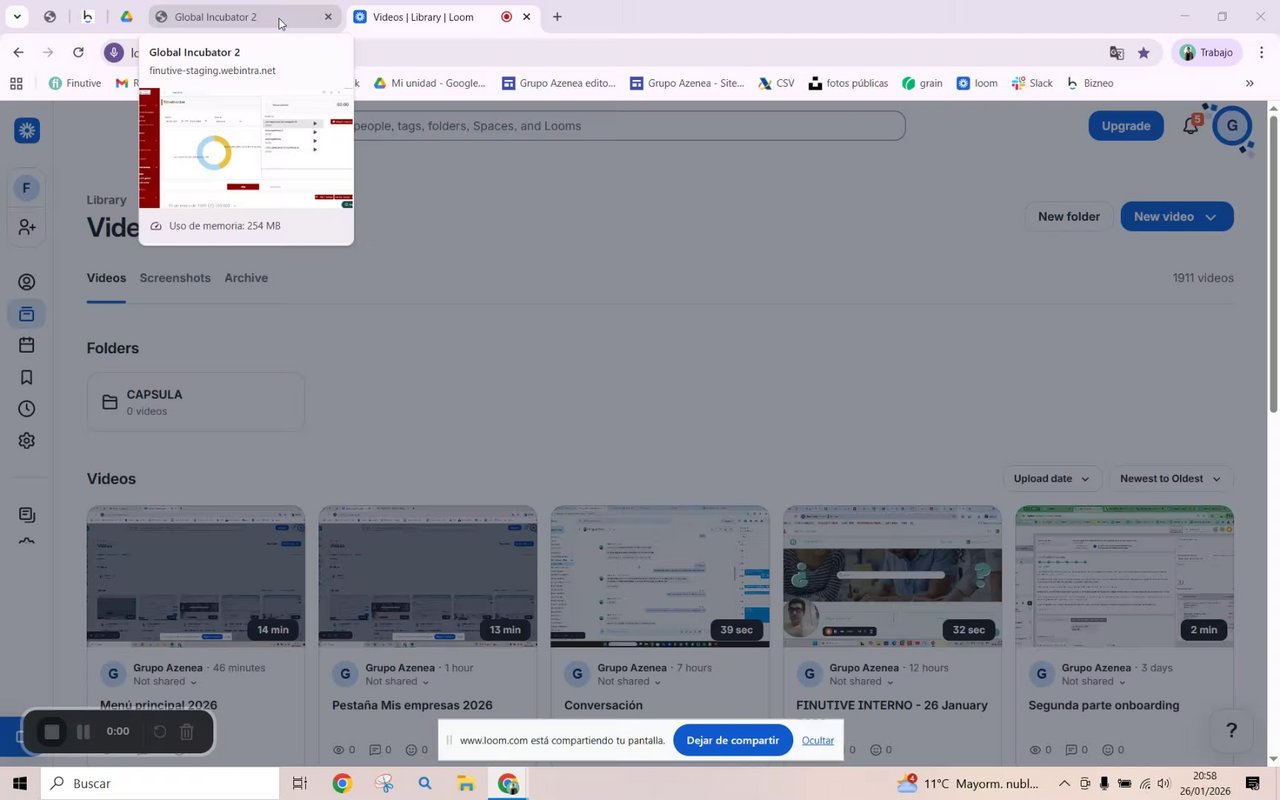Go back with the browser back arrow
The height and width of the screenshot is (800, 1280).
click(x=18, y=52)
